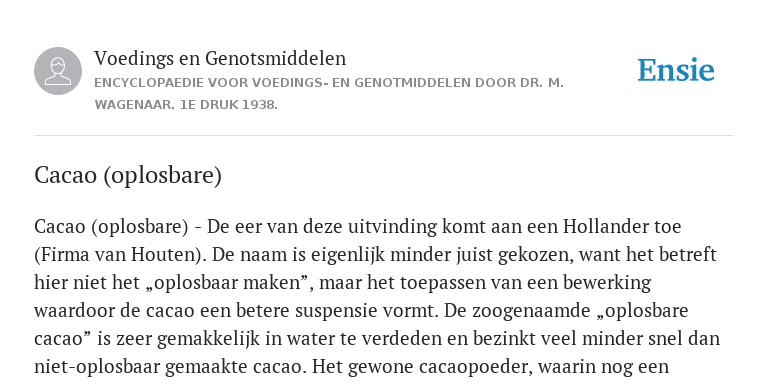Open the Ensie logo homepage link
This screenshot has height=384, width=768.
click(676, 70)
